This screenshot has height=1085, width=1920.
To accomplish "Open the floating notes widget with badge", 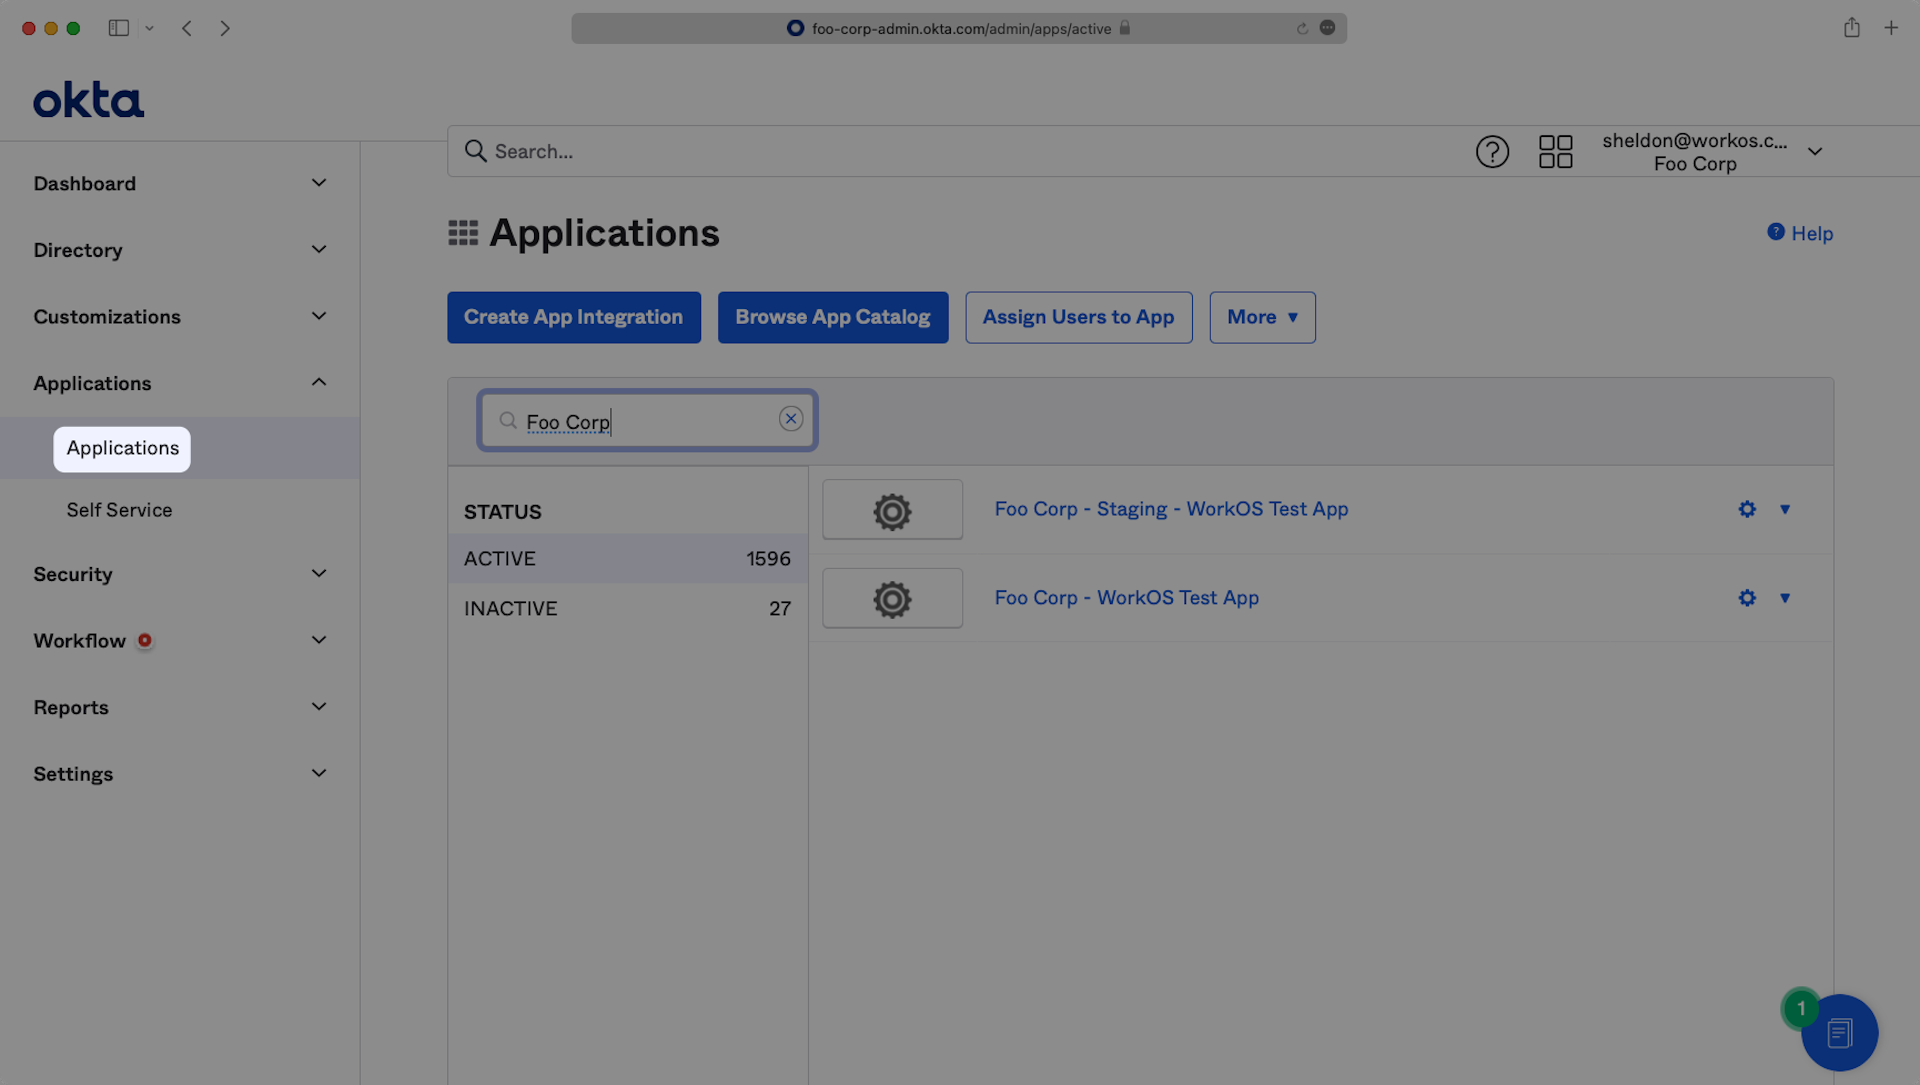I will [1838, 1032].
